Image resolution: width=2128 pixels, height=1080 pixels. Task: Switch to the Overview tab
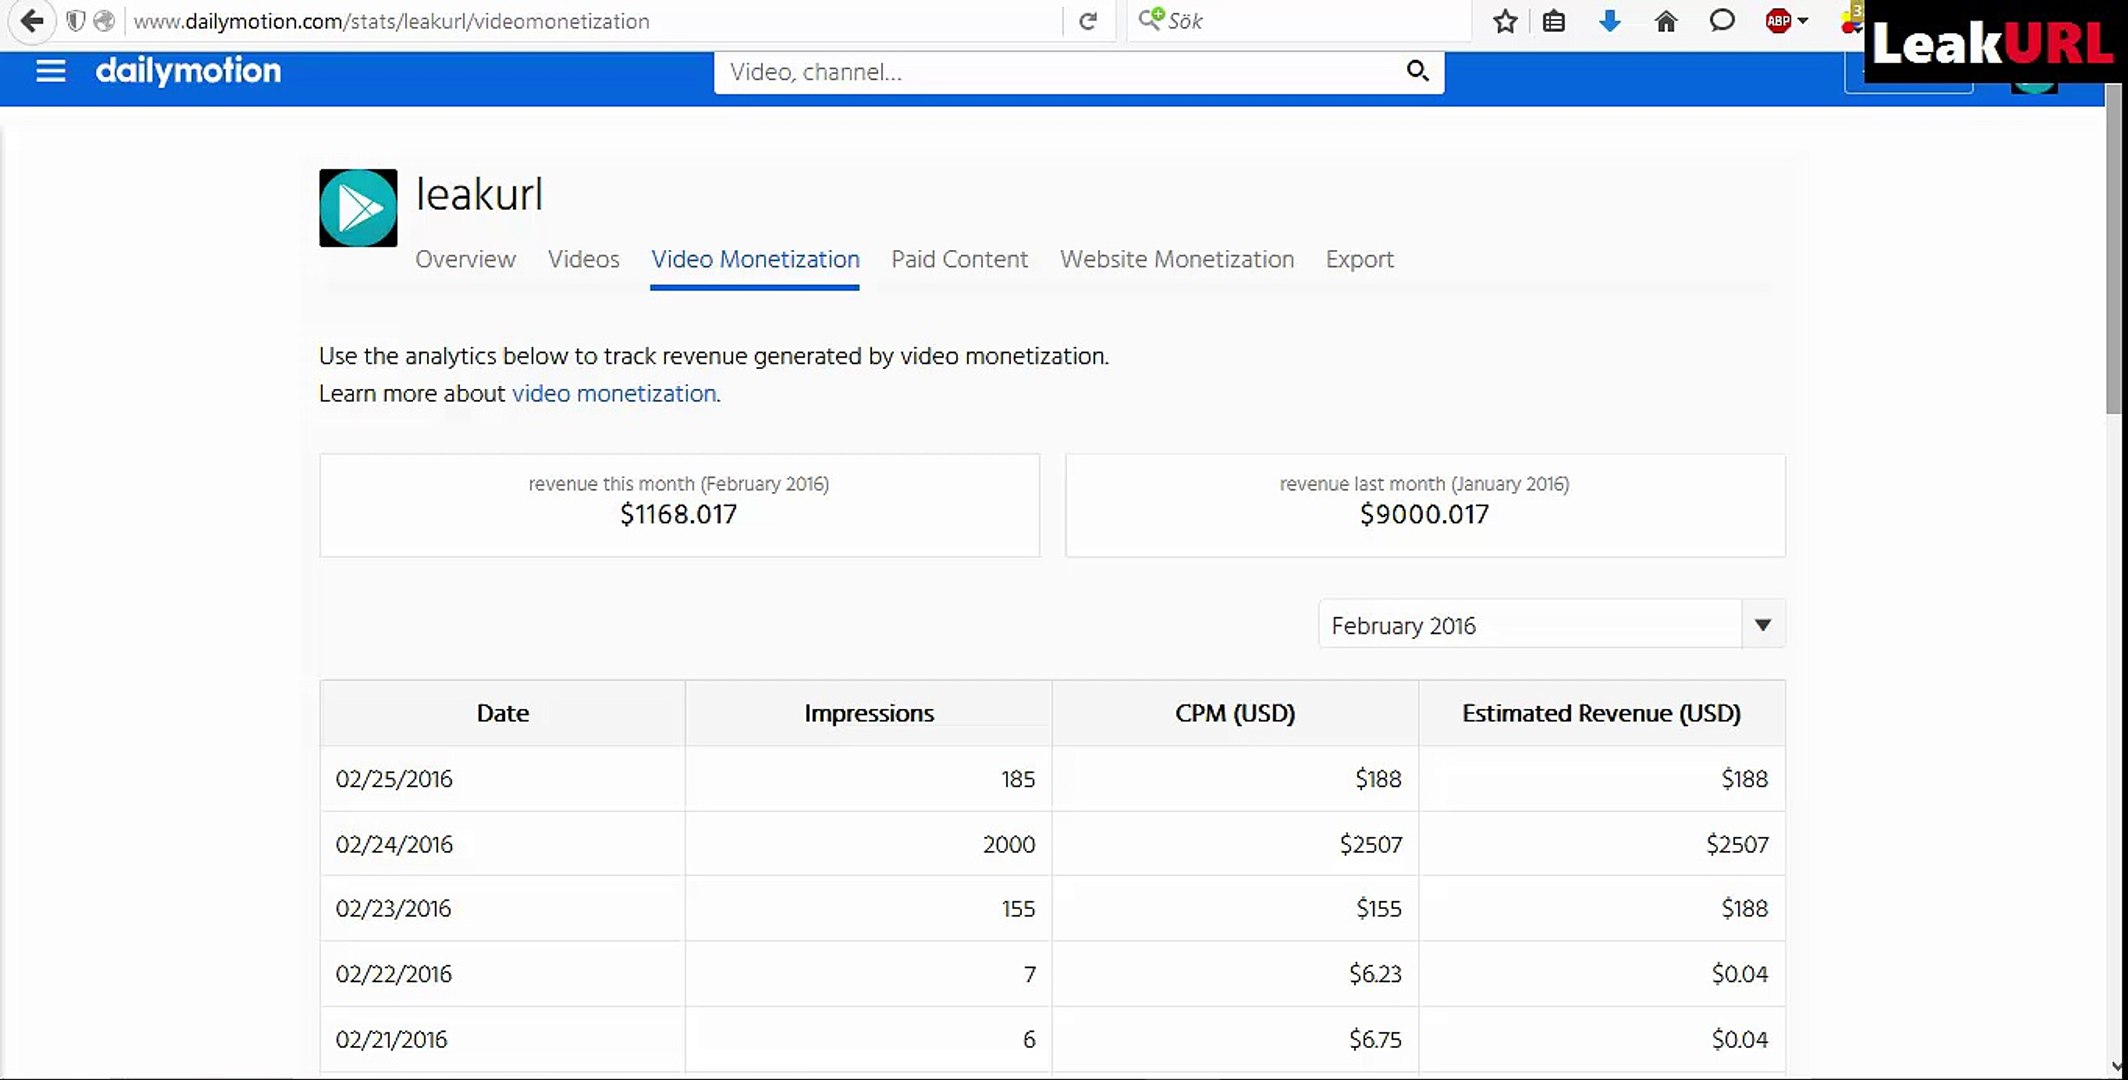coord(465,259)
